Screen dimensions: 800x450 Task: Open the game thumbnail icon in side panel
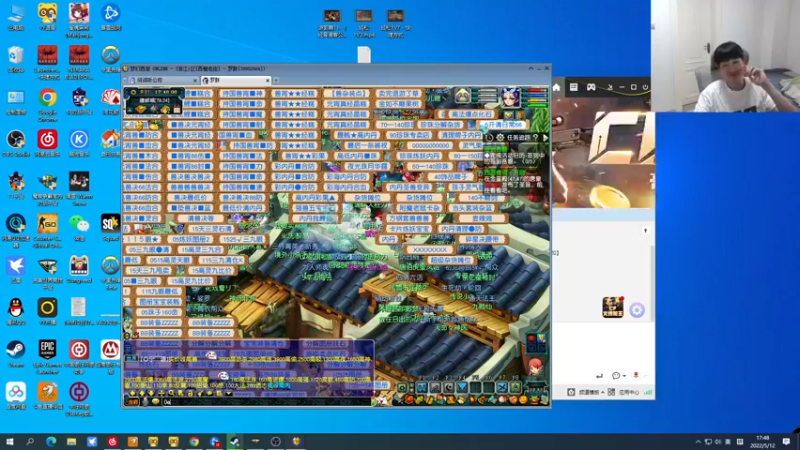tap(612, 307)
